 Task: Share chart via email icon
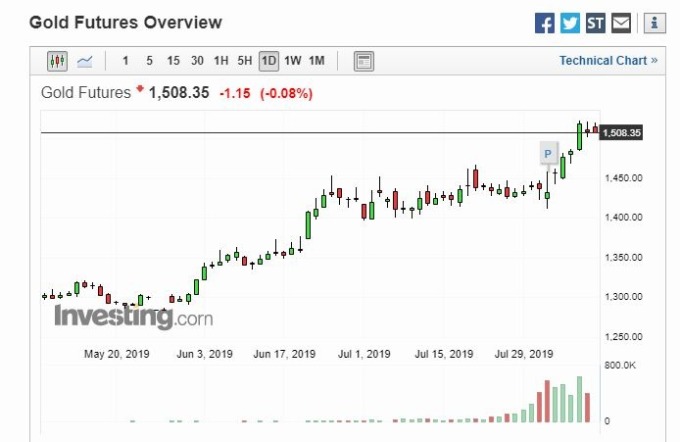click(x=621, y=23)
